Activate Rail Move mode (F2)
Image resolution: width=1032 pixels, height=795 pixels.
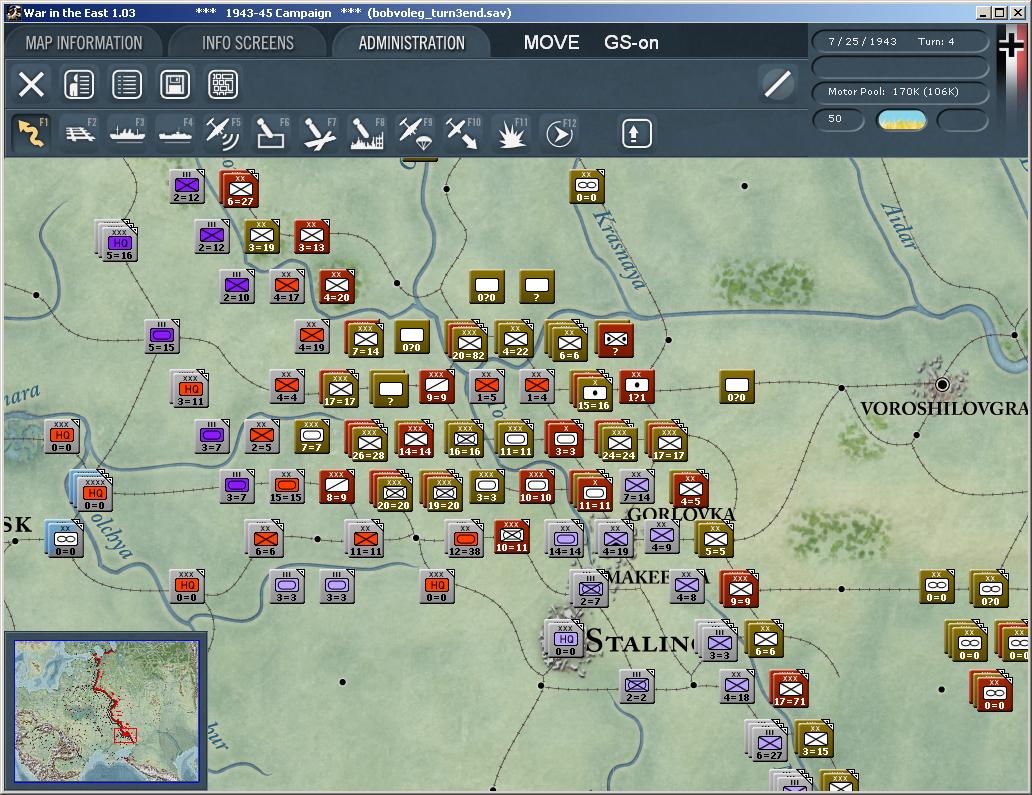point(80,133)
